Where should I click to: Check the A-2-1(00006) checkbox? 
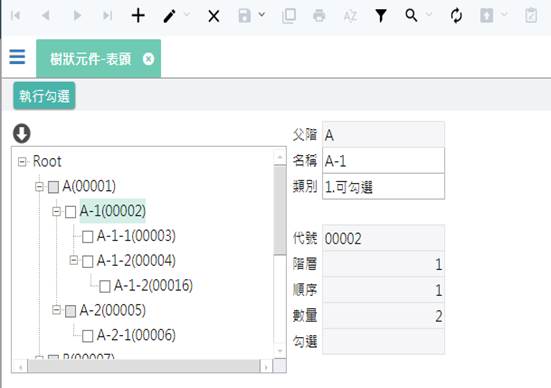(x=87, y=336)
